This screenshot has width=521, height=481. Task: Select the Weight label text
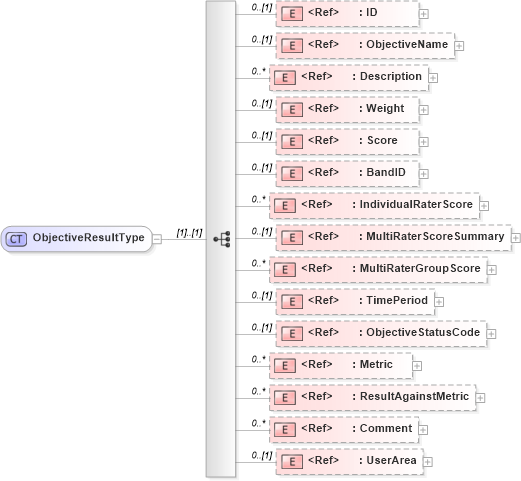coord(385,108)
